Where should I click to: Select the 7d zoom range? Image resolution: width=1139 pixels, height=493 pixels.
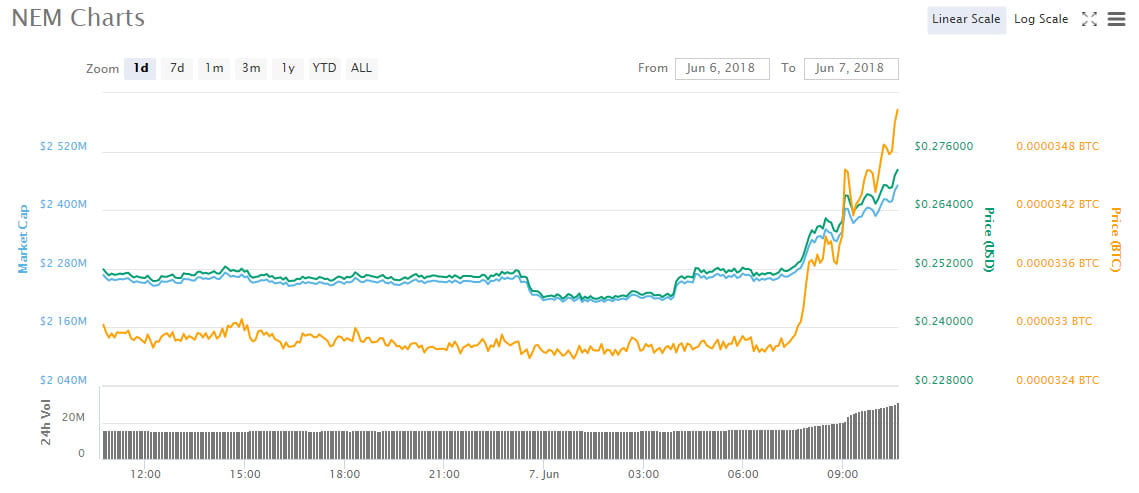click(x=177, y=68)
